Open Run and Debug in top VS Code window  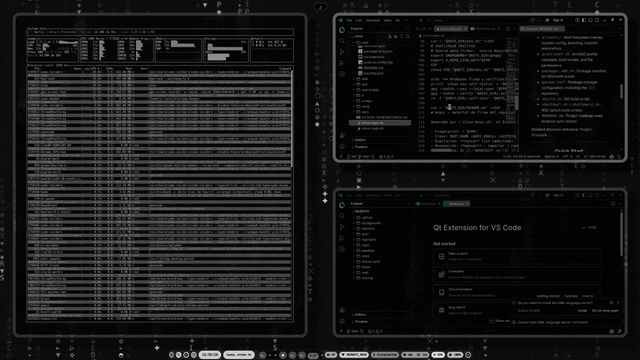[342, 63]
